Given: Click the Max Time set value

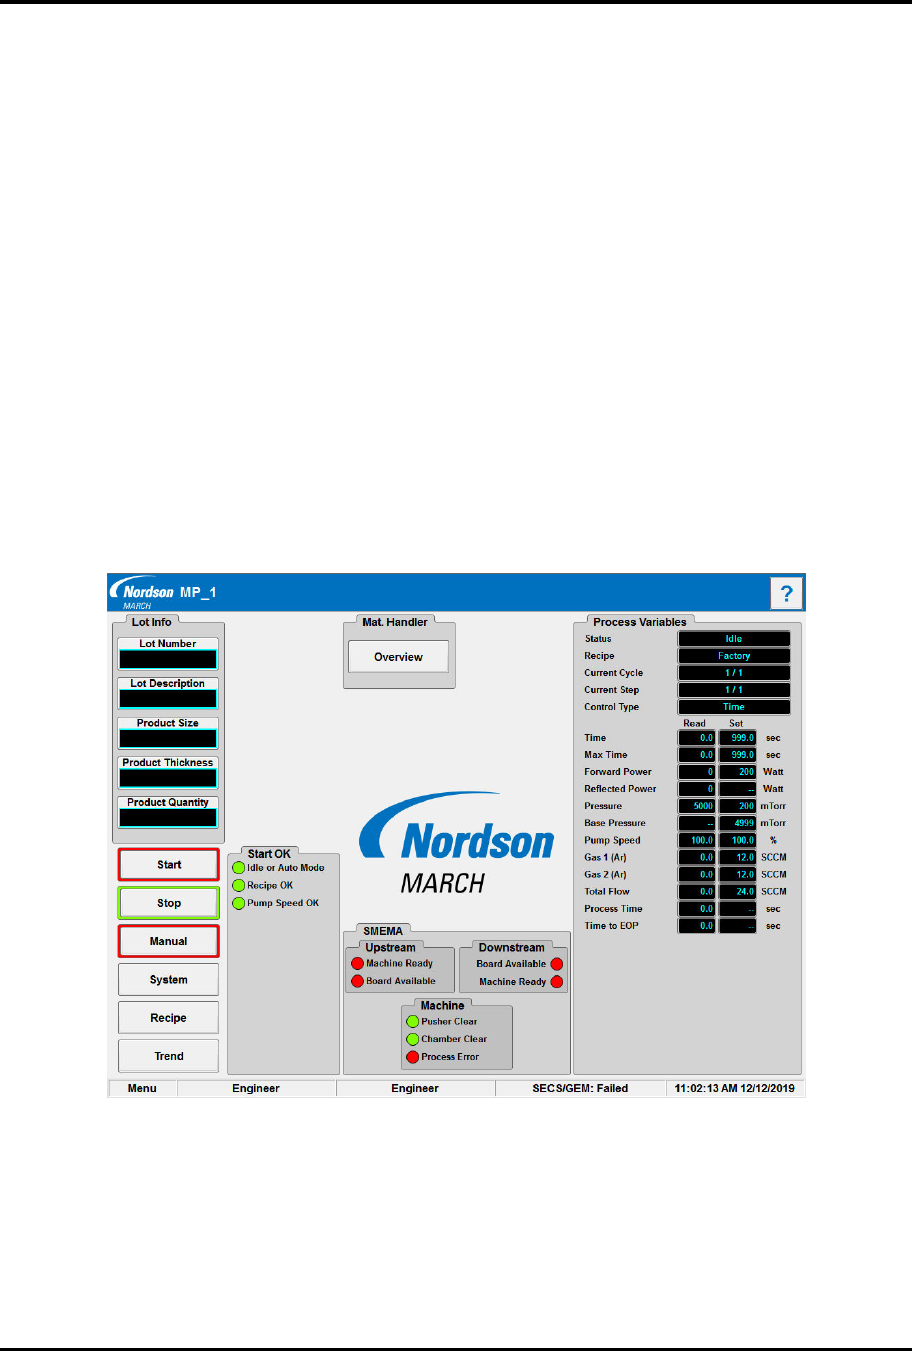Looking at the screenshot, I should click(x=738, y=755).
